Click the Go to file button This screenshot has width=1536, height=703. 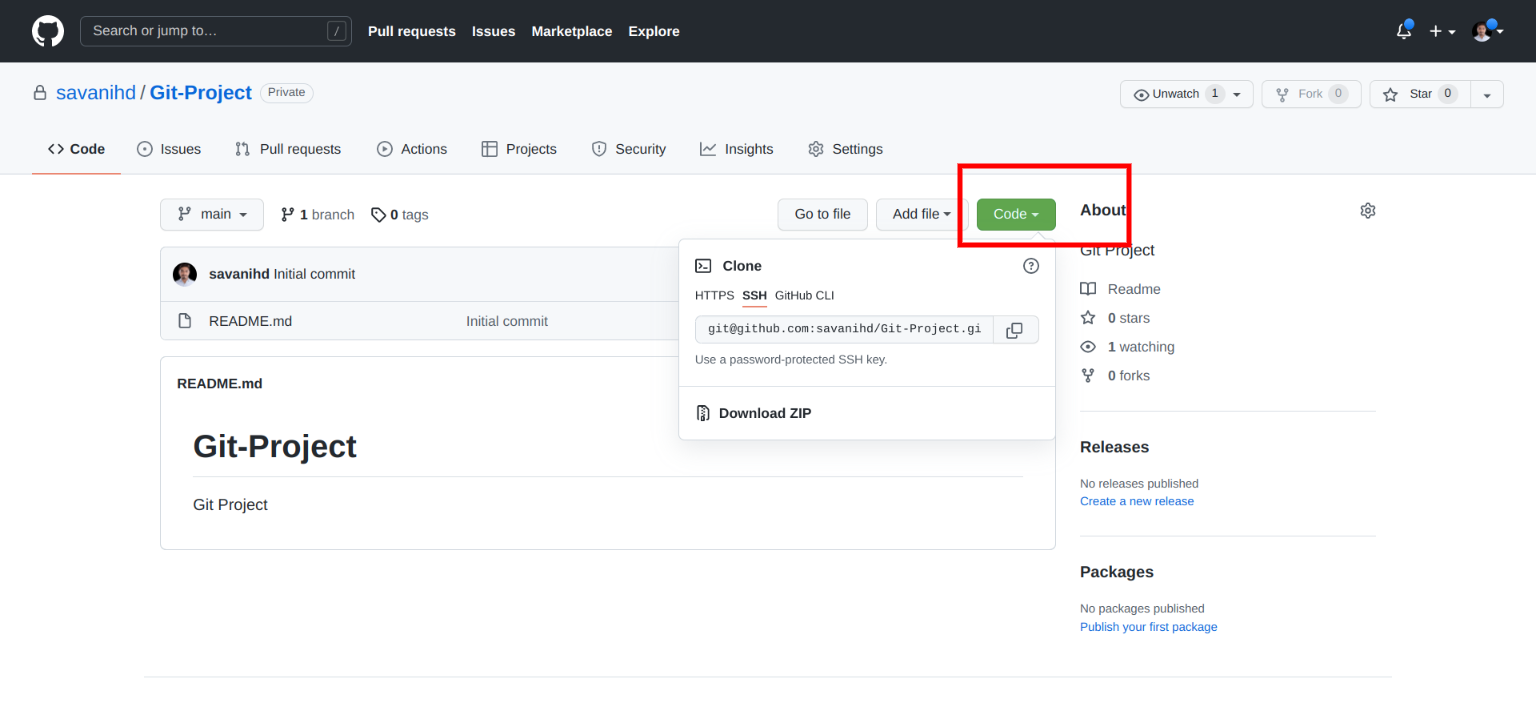pos(822,214)
